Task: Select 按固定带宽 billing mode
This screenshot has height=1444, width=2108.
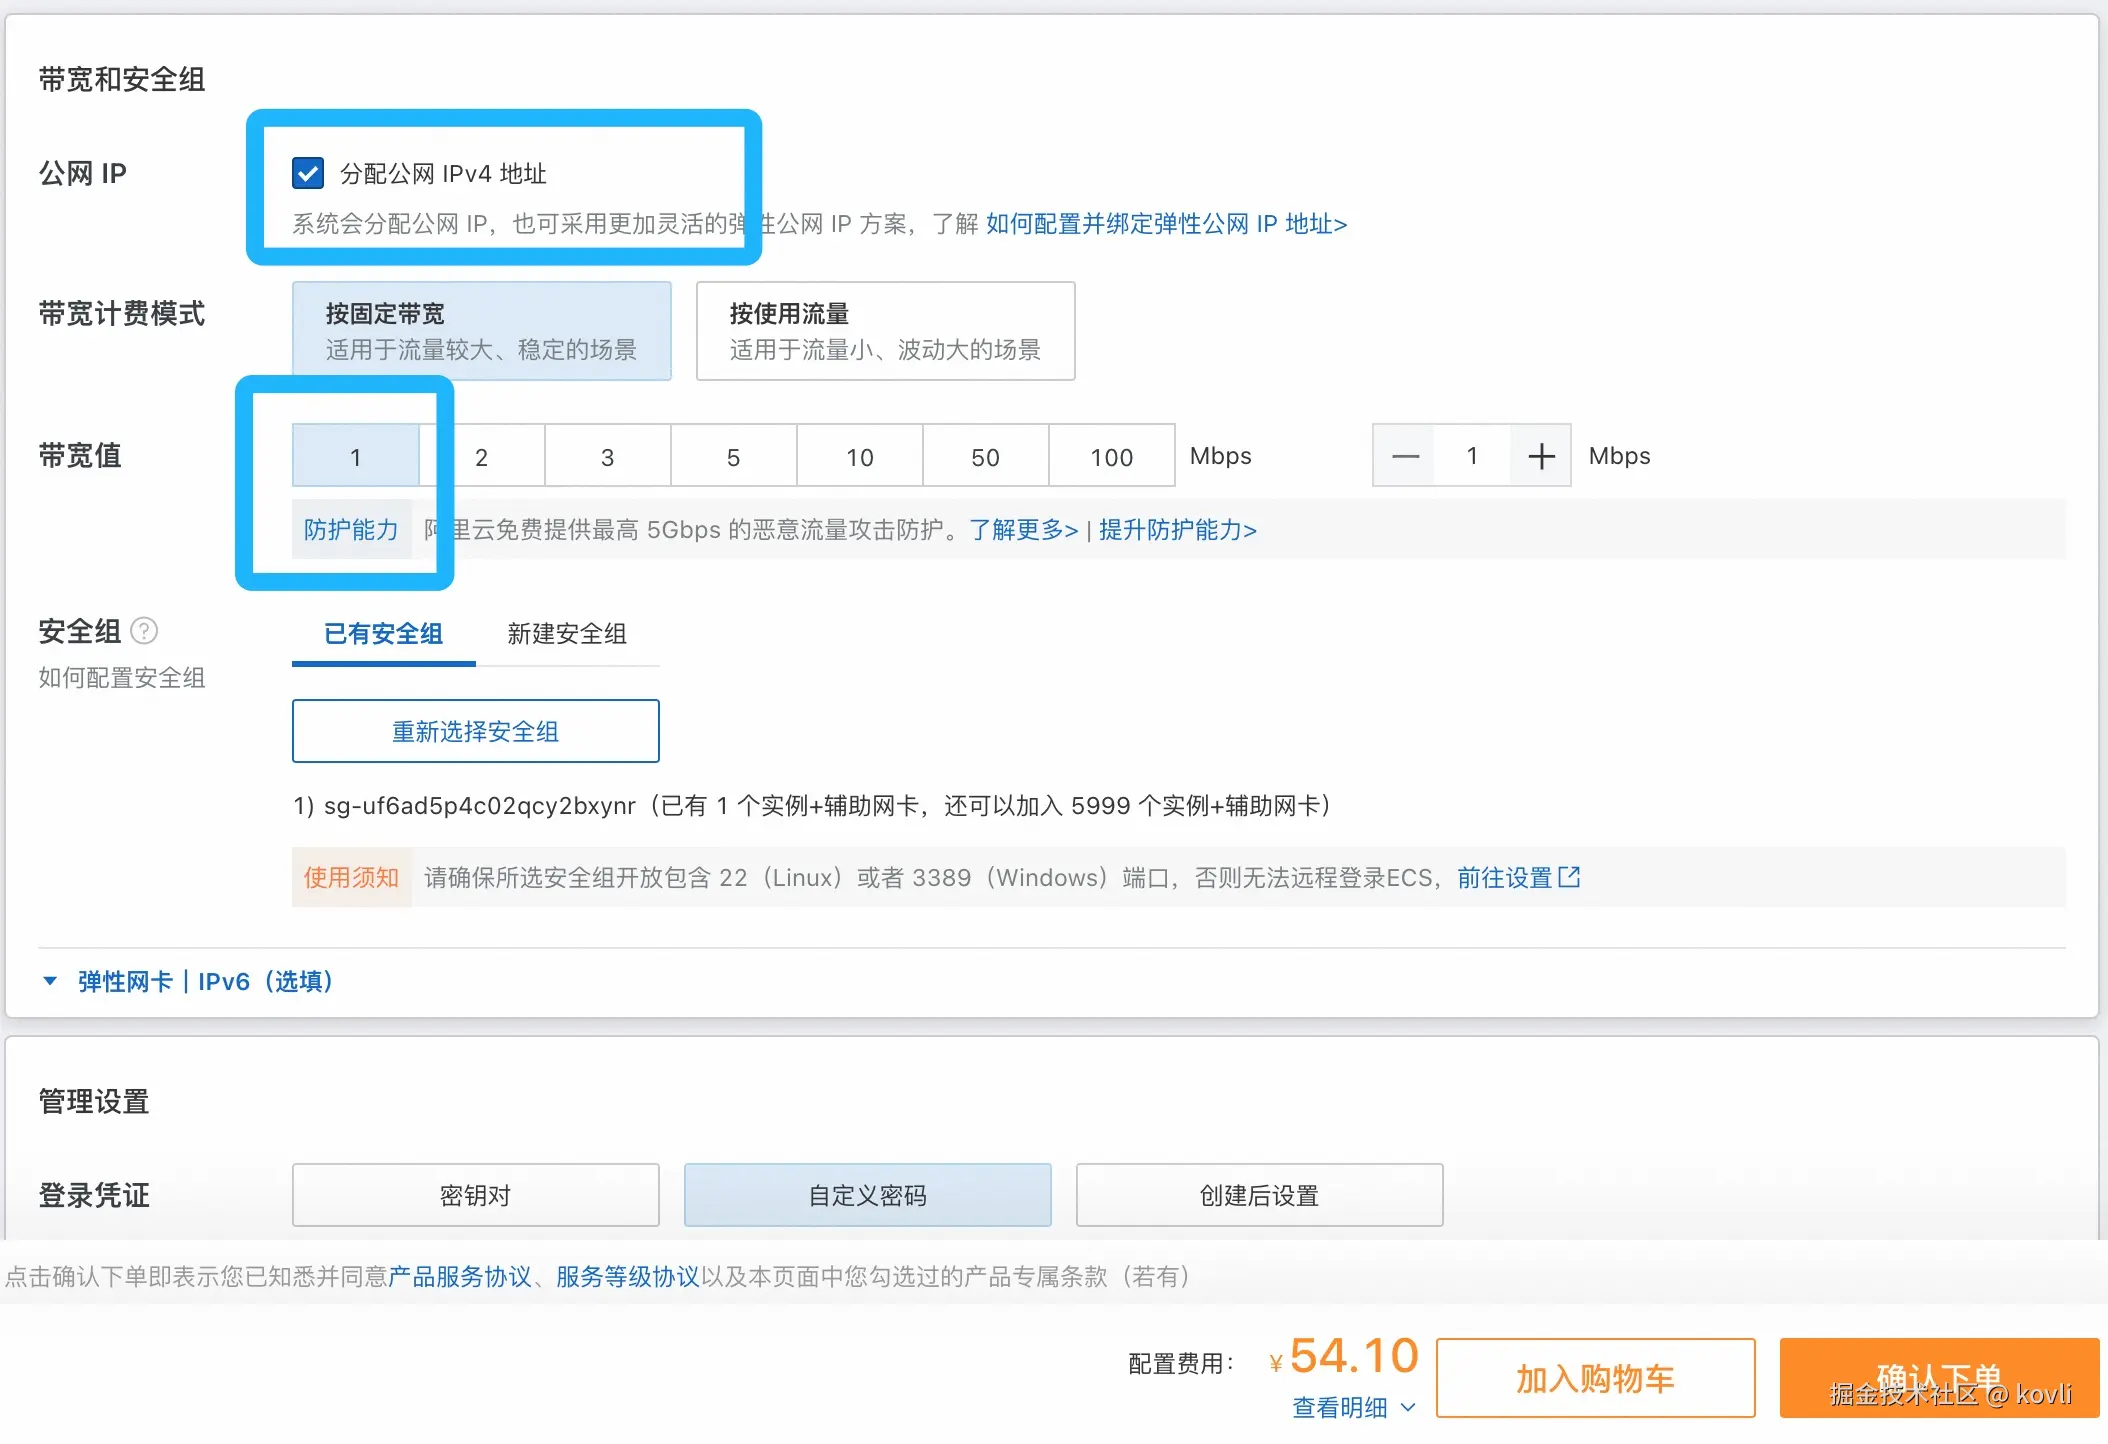Action: point(481,331)
